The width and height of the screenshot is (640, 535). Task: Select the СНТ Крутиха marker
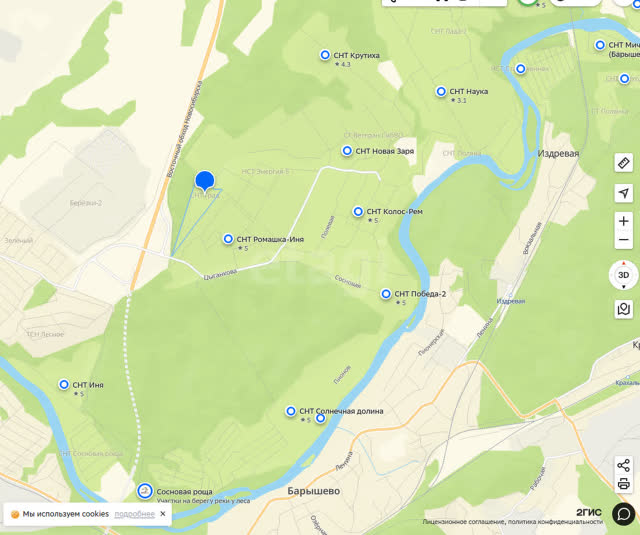[x=325, y=55]
